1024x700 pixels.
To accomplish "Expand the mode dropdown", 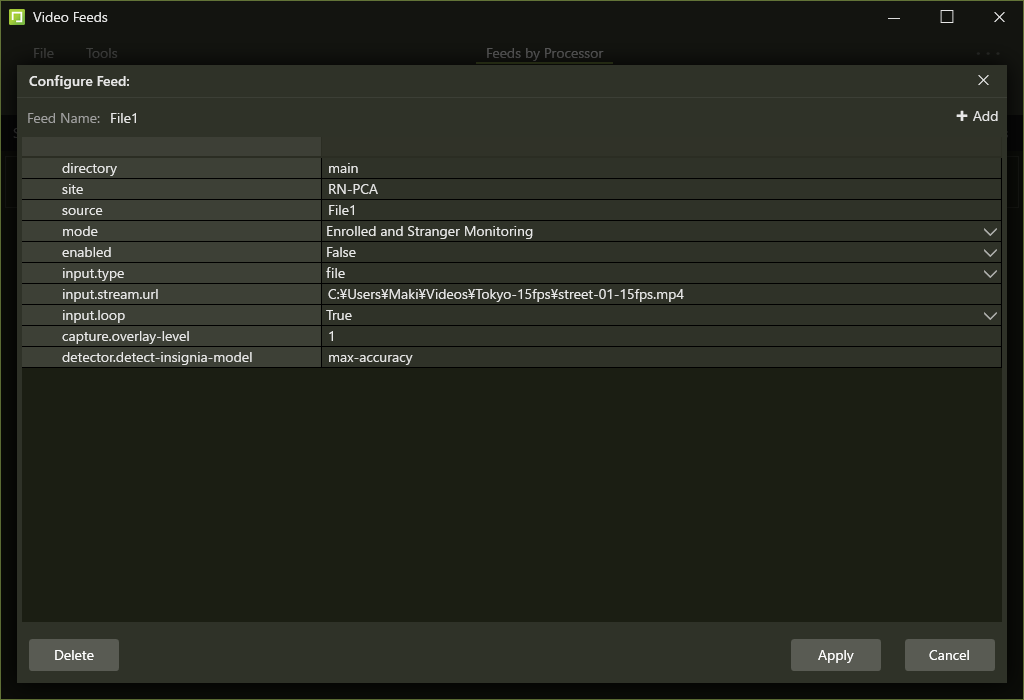I will click(990, 231).
